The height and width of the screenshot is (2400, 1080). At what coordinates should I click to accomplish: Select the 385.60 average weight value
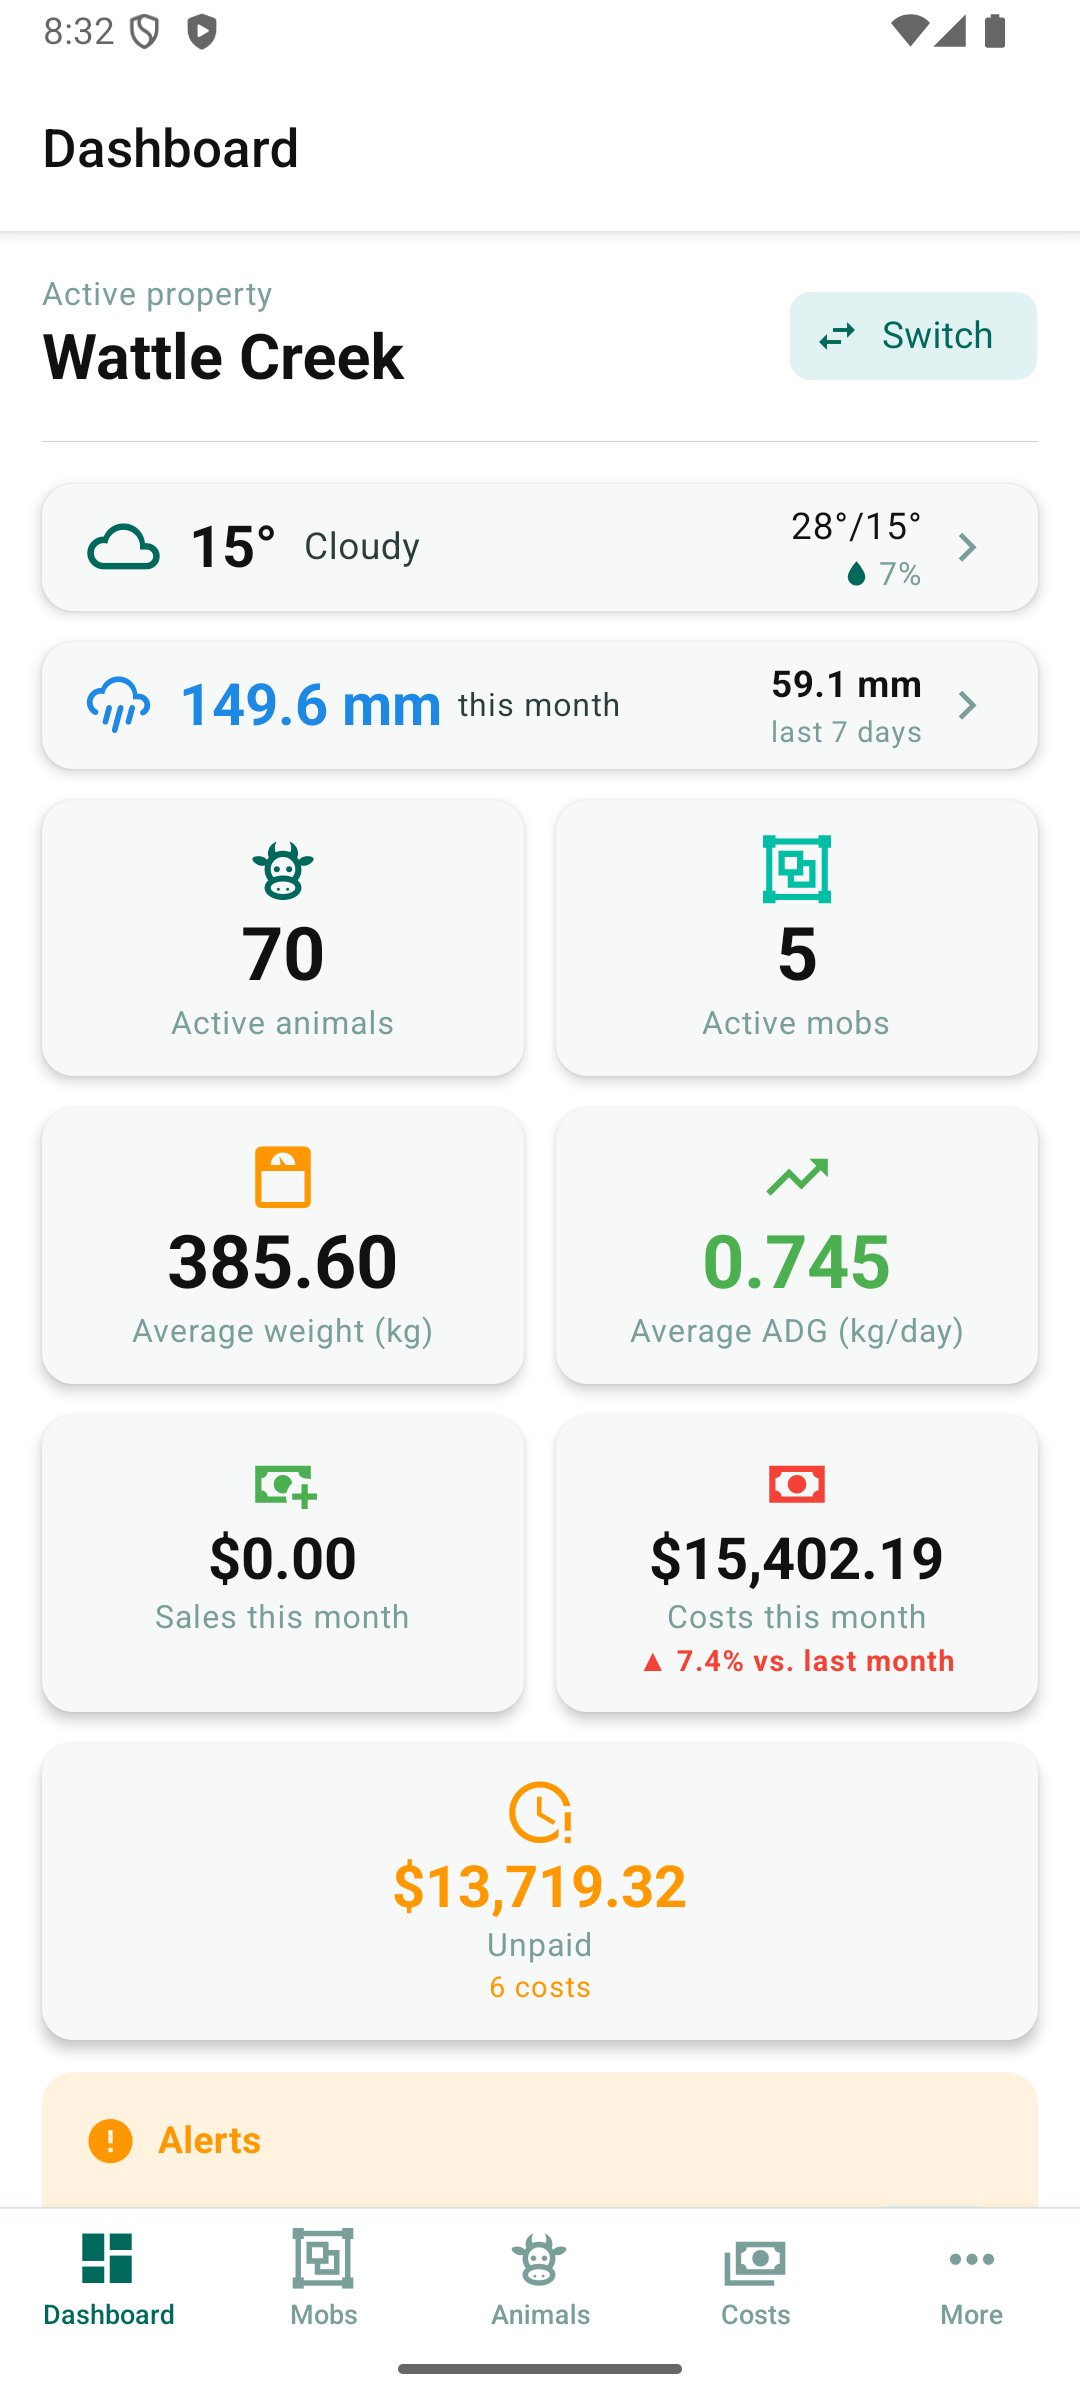[283, 1261]
